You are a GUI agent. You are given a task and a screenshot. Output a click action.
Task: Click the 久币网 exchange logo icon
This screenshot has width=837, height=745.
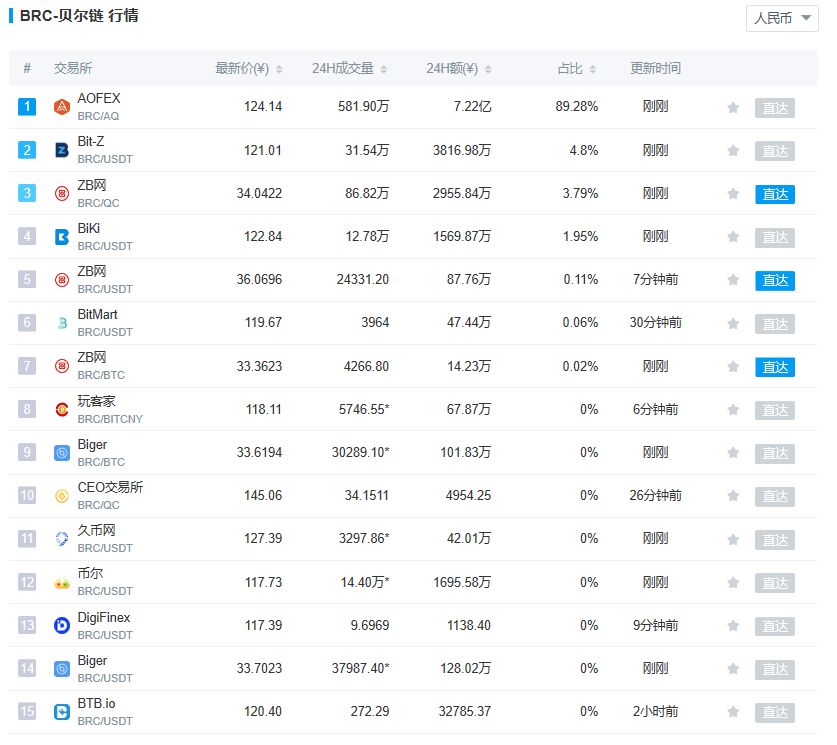click(x=62, y=538)
